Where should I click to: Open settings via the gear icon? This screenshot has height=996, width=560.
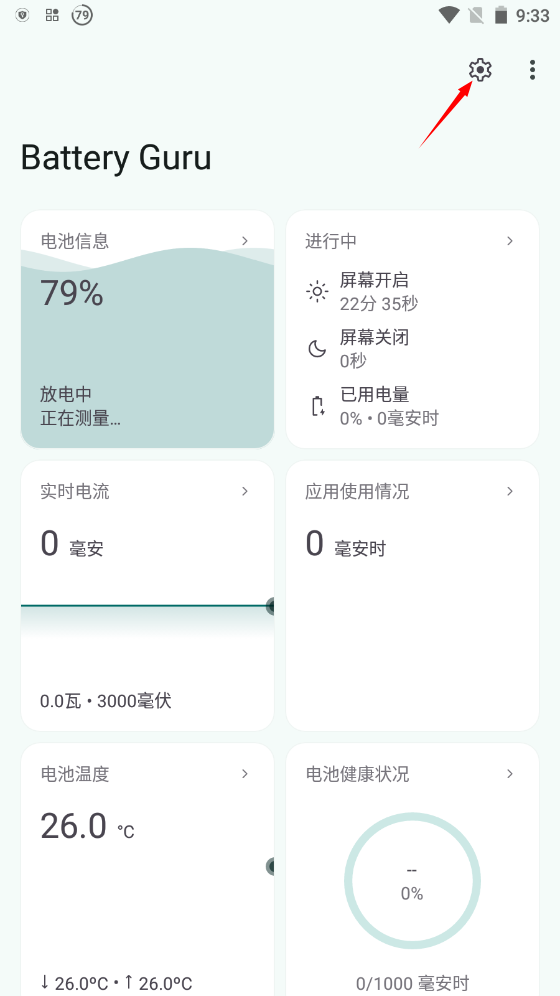480,69
